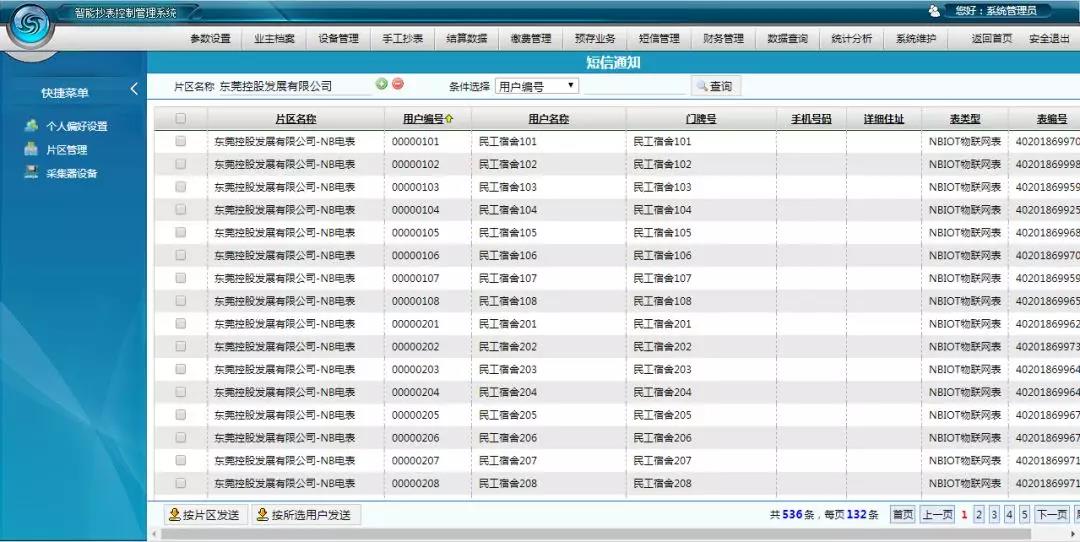Check the row for user 00000101
This screenshot has height=542, width=1080.
[180, 141]
